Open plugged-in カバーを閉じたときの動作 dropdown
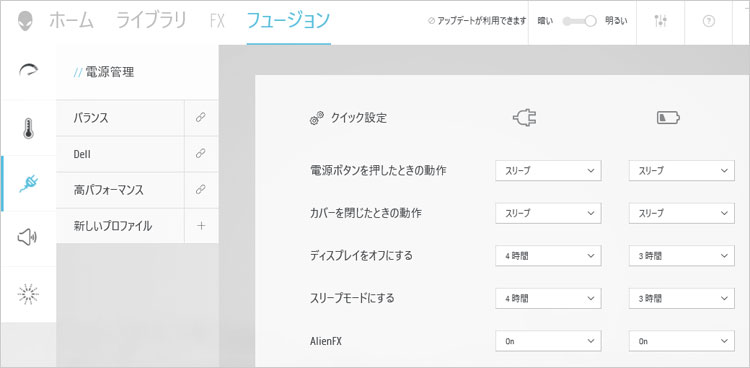750x368 pixels. (x=548, y=213)
